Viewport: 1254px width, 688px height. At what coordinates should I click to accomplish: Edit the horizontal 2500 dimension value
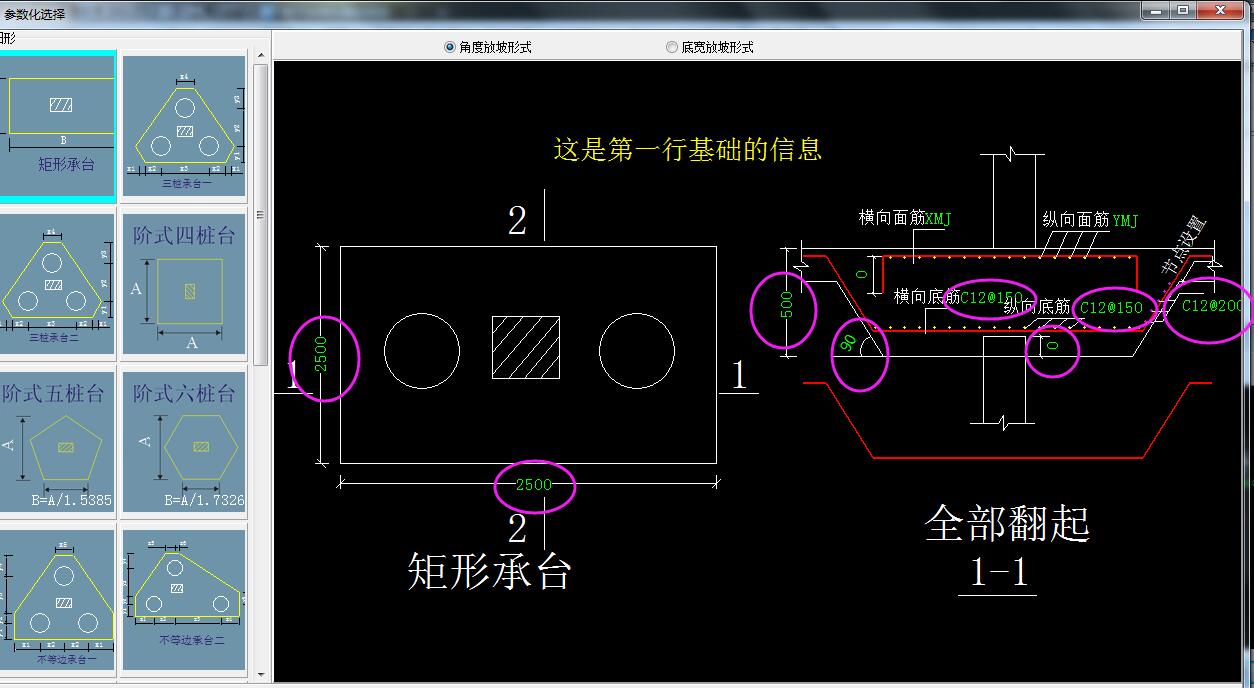point(533,485)
